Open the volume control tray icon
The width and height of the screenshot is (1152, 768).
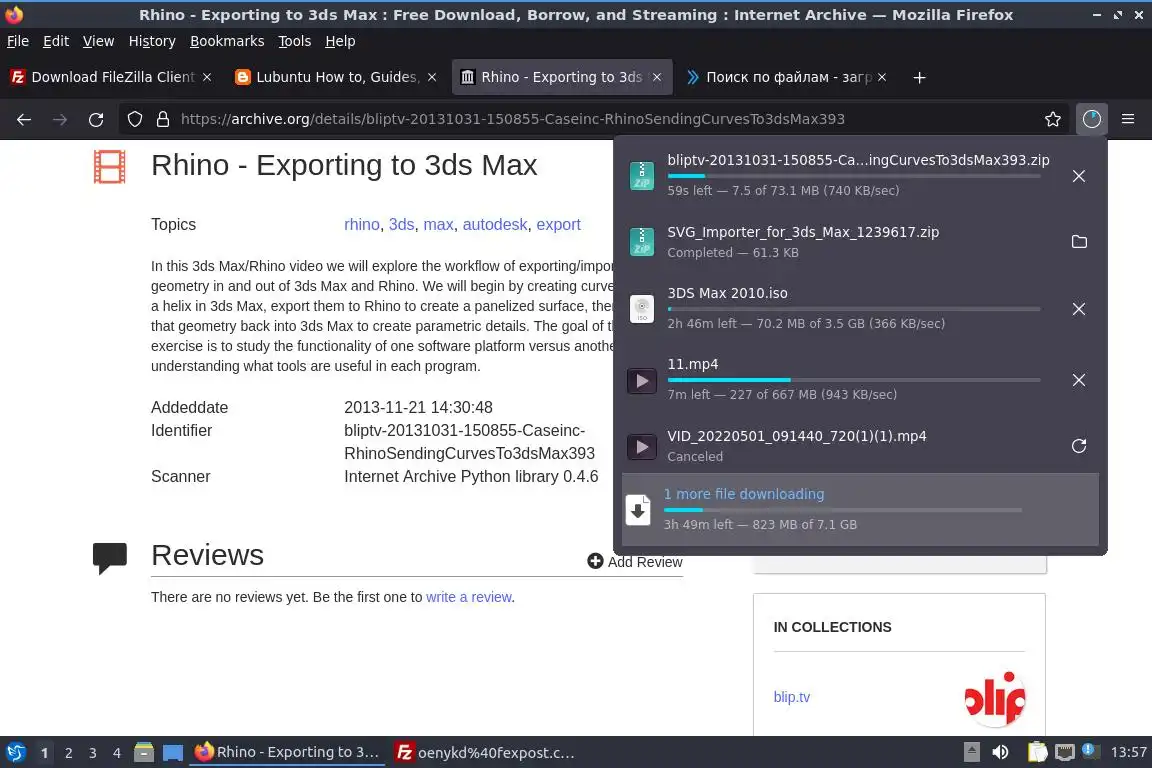[1000, 753]
